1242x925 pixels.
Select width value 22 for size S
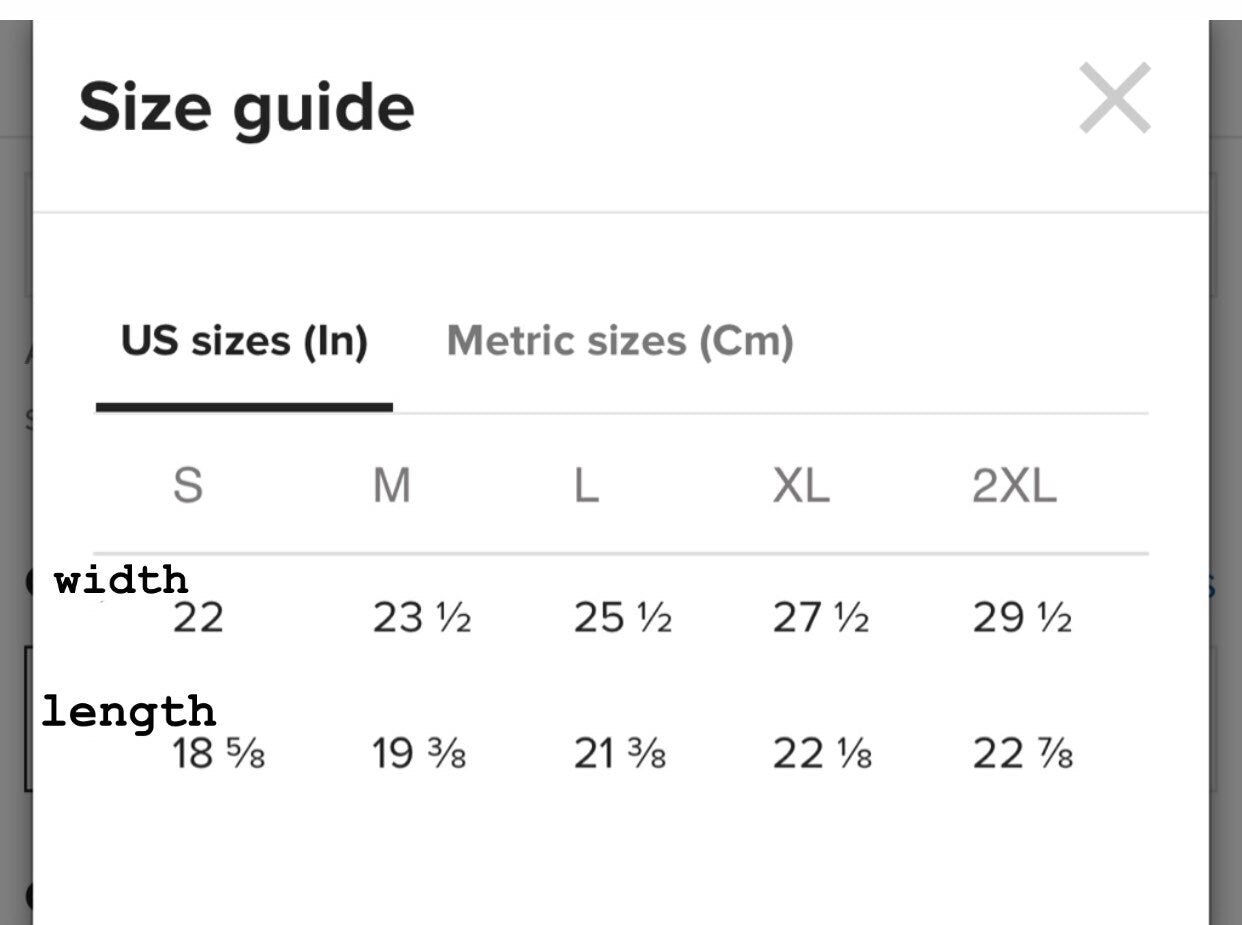[198, 619]
